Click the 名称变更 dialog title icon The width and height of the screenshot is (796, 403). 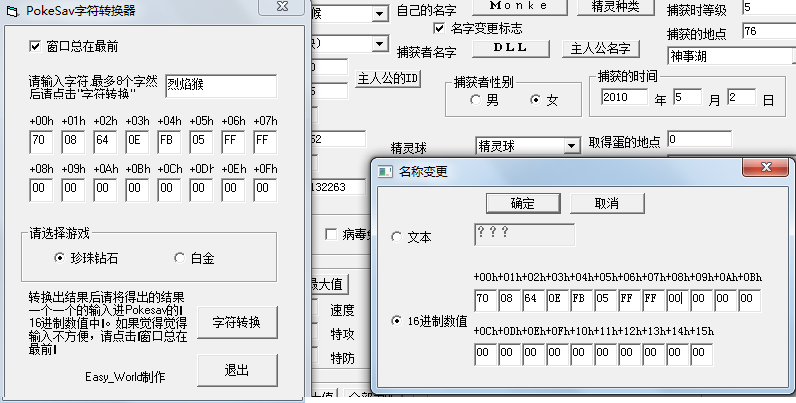386,172
